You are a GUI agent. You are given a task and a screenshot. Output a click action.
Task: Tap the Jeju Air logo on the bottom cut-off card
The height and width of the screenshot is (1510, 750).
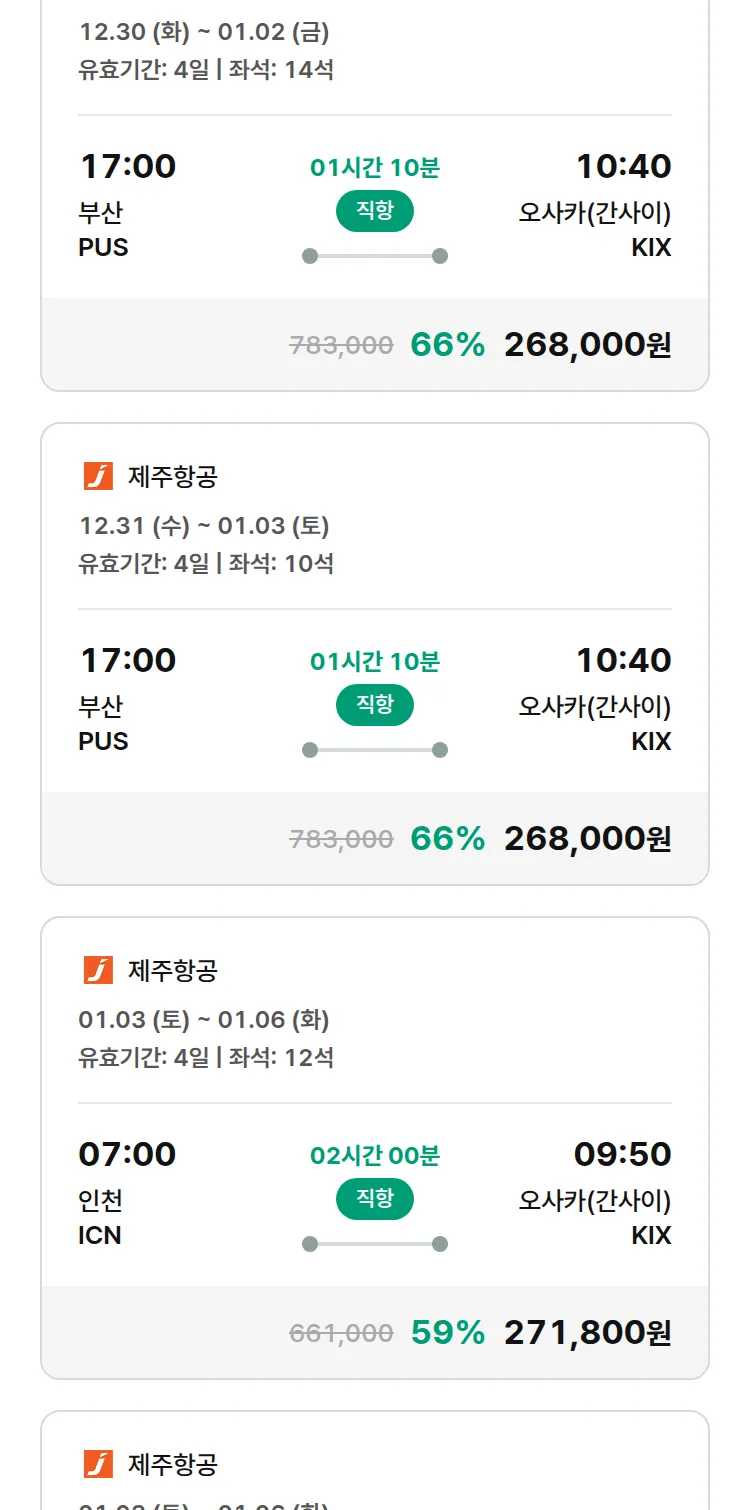(98, 1464)
